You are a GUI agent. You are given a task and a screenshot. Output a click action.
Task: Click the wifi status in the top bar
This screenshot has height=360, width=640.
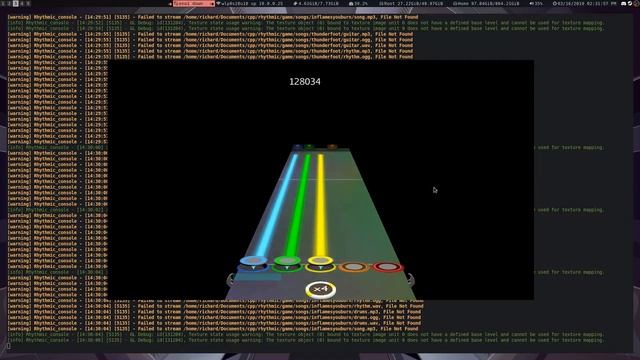click(250, 3)
